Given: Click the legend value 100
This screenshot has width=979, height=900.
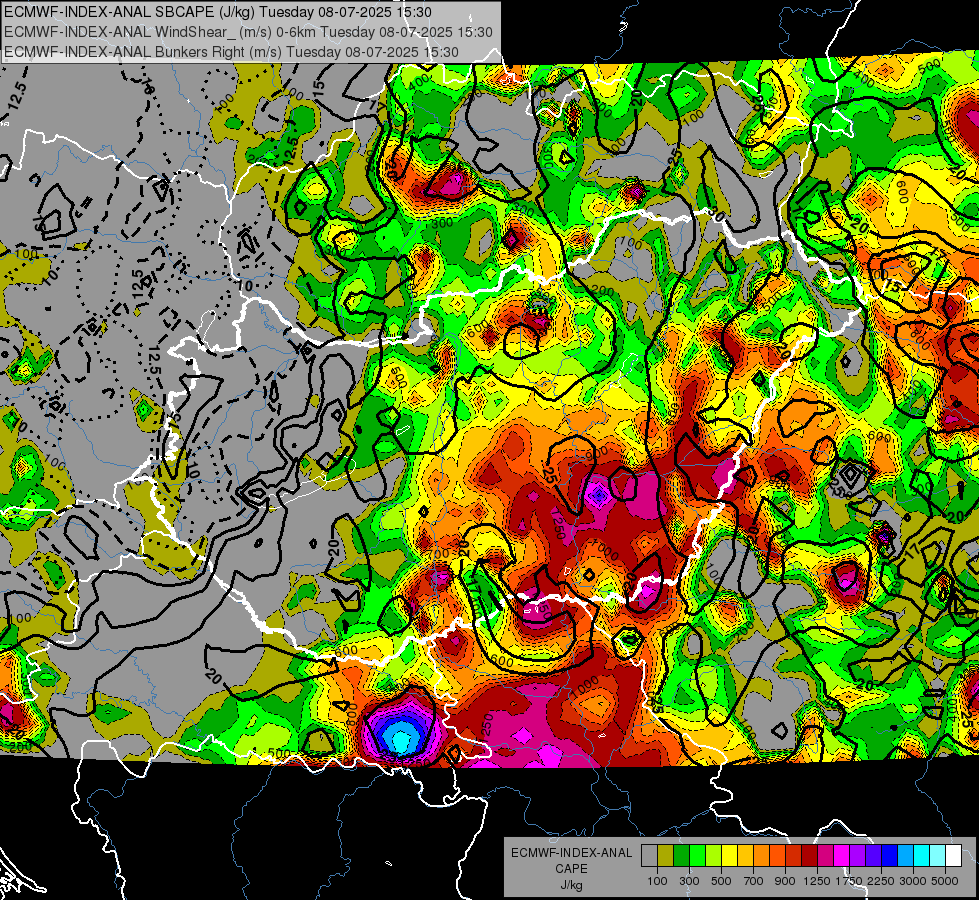Looking at the screenshot, I should [x=657, y=881].
